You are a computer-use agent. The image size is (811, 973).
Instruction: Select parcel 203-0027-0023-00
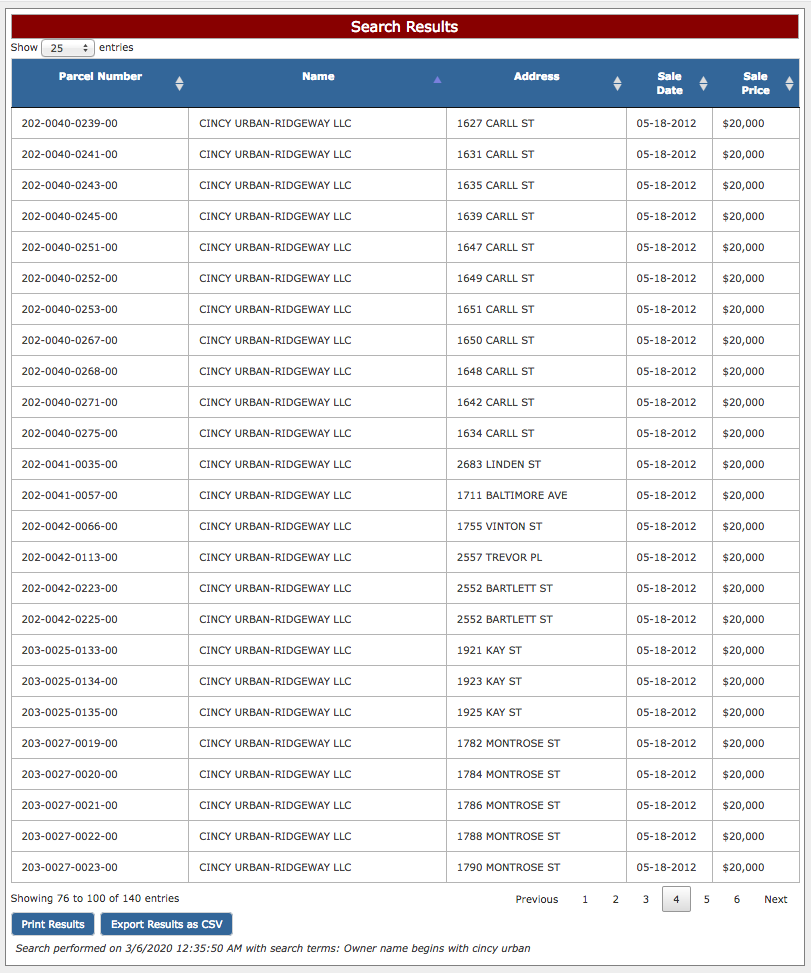pyautogui.click(x=69, y=868)
